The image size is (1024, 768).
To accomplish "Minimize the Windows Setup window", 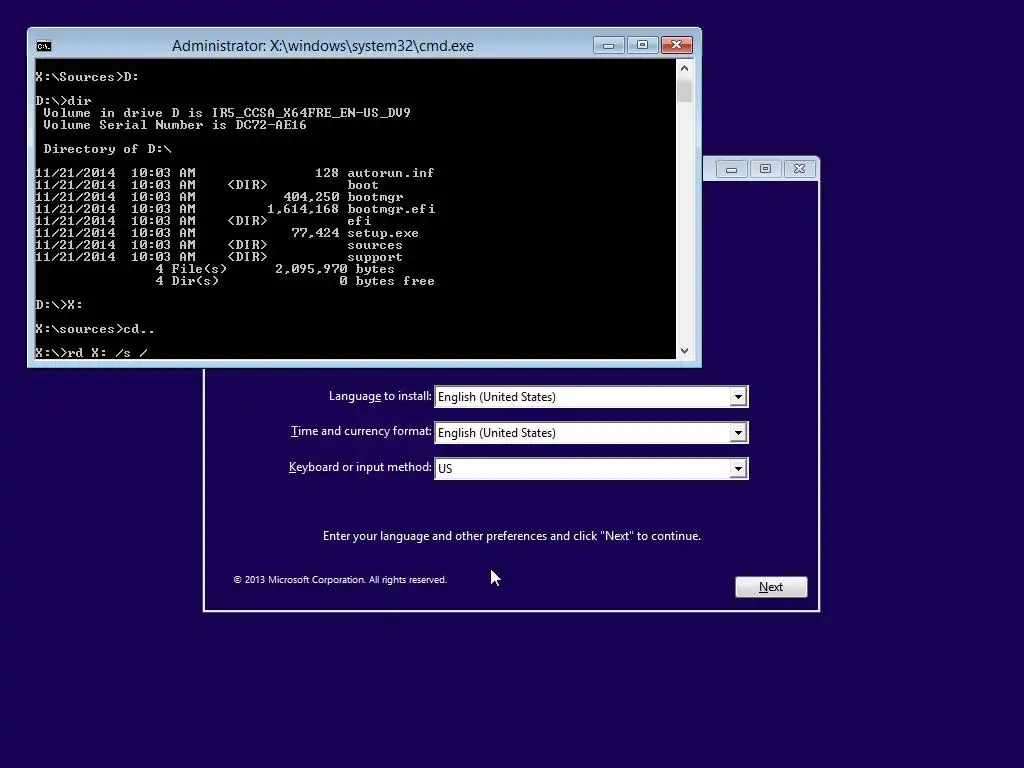I will [x=731, y=169].
